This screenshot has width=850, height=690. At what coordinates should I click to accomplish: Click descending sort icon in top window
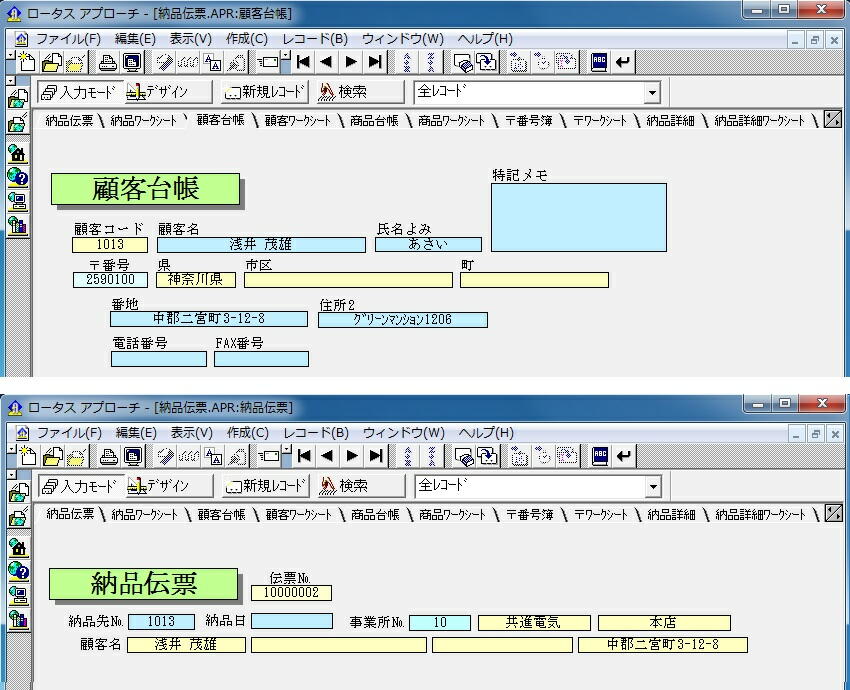pos(431,62)
